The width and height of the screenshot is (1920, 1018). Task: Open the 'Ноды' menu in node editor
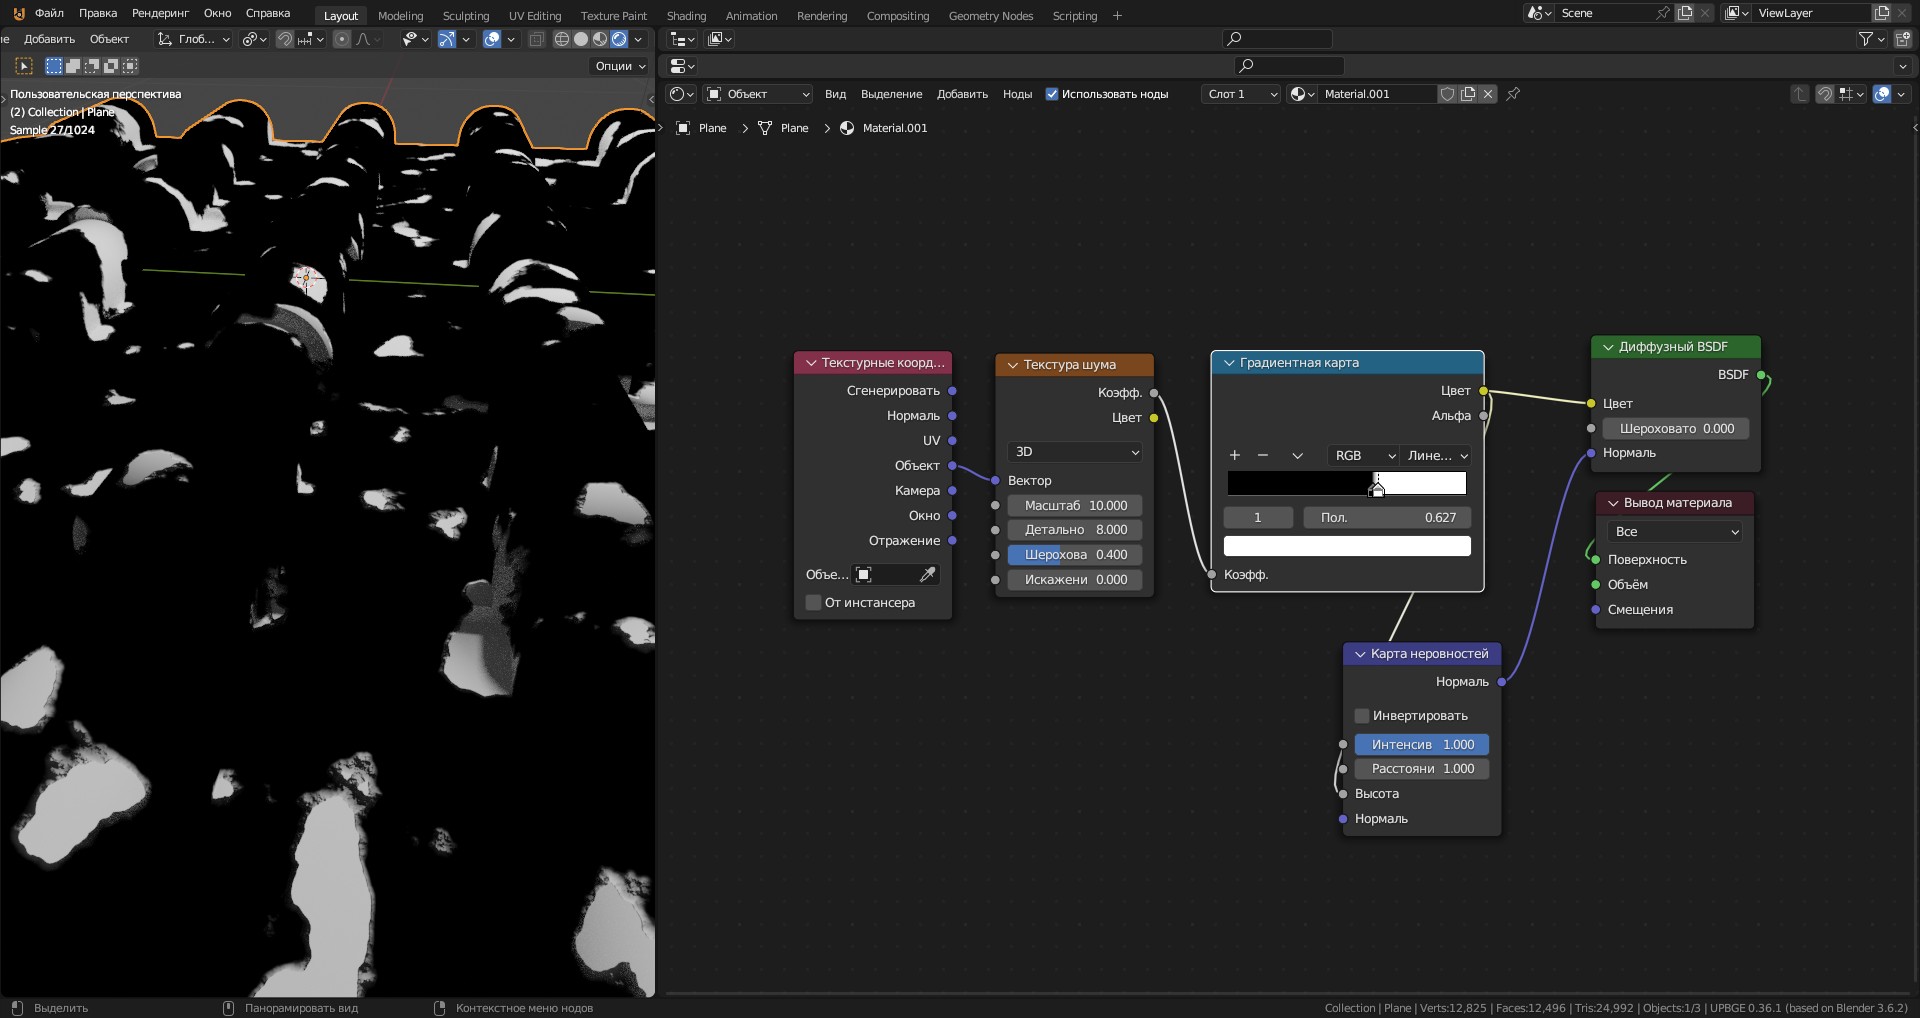[x=1017, y=94]
